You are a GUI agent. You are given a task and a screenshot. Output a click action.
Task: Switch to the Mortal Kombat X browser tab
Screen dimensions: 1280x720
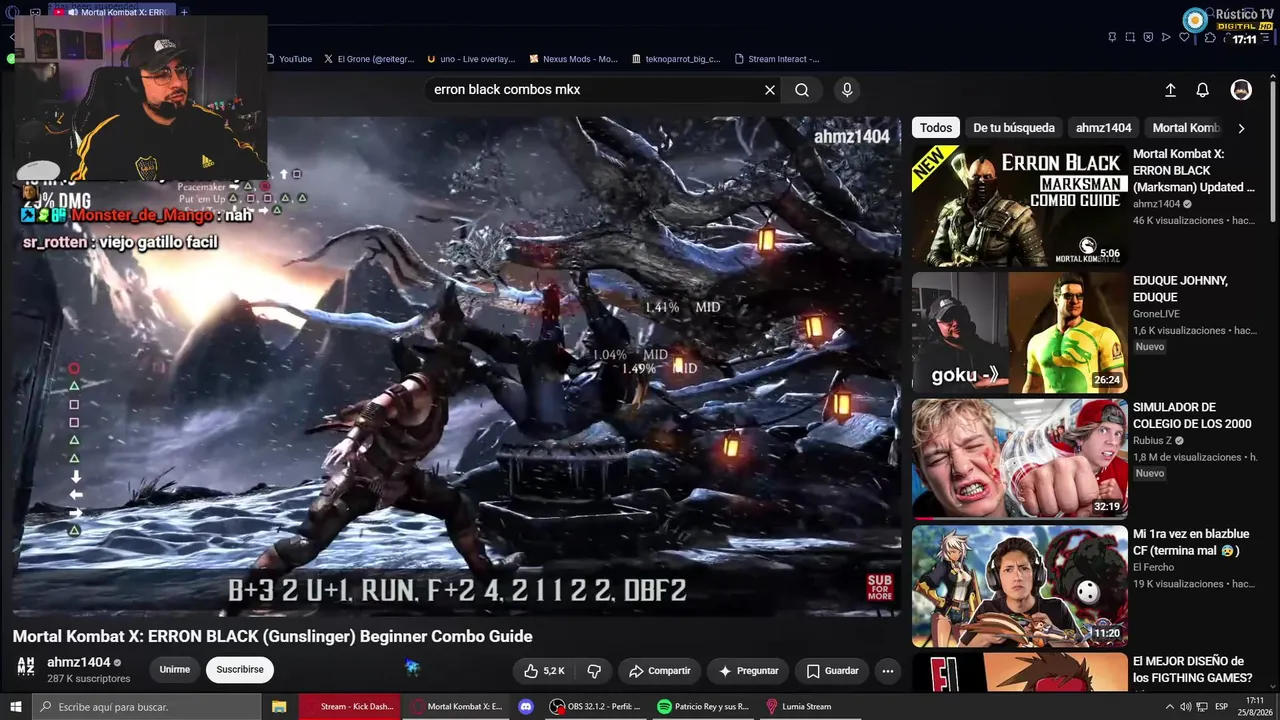pyautogui.click(x=113, y=12)
